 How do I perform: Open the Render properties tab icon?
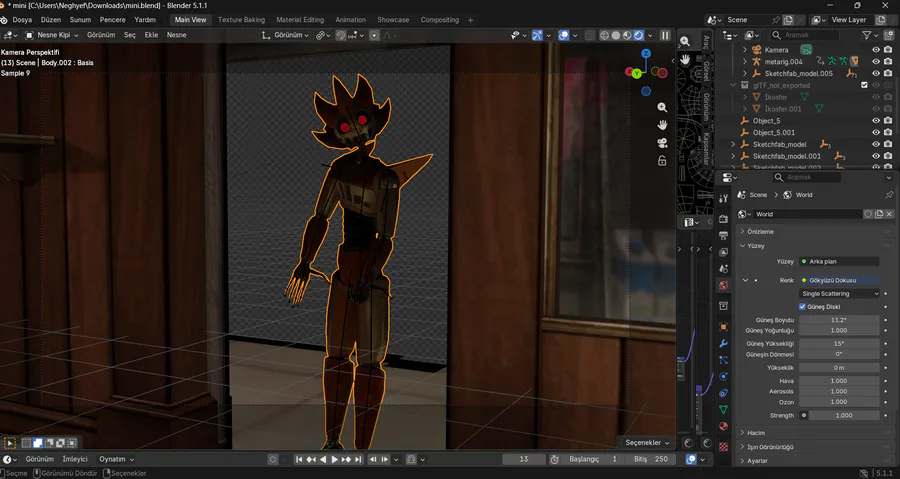[x=723, y=219]
